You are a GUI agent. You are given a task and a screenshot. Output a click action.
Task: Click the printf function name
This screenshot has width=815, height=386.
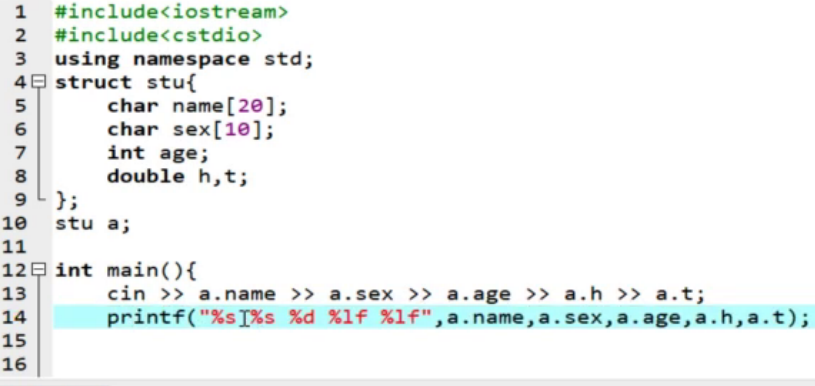point(146,317)
